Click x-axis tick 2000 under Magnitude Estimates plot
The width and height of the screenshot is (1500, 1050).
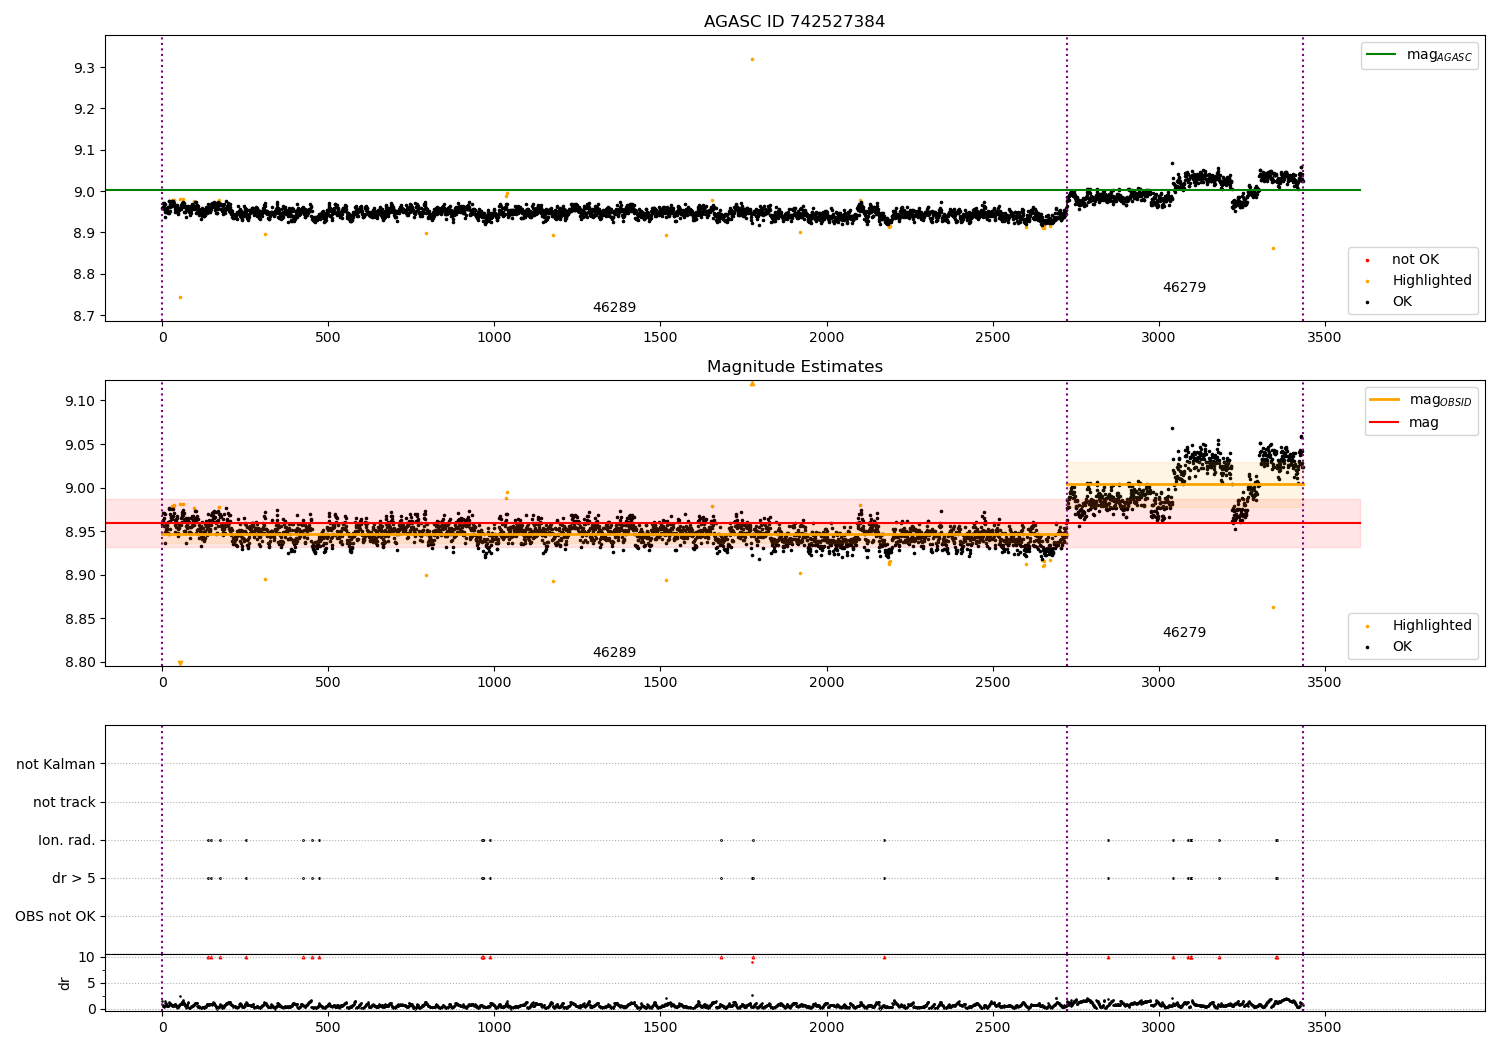(x=826, y=683)
